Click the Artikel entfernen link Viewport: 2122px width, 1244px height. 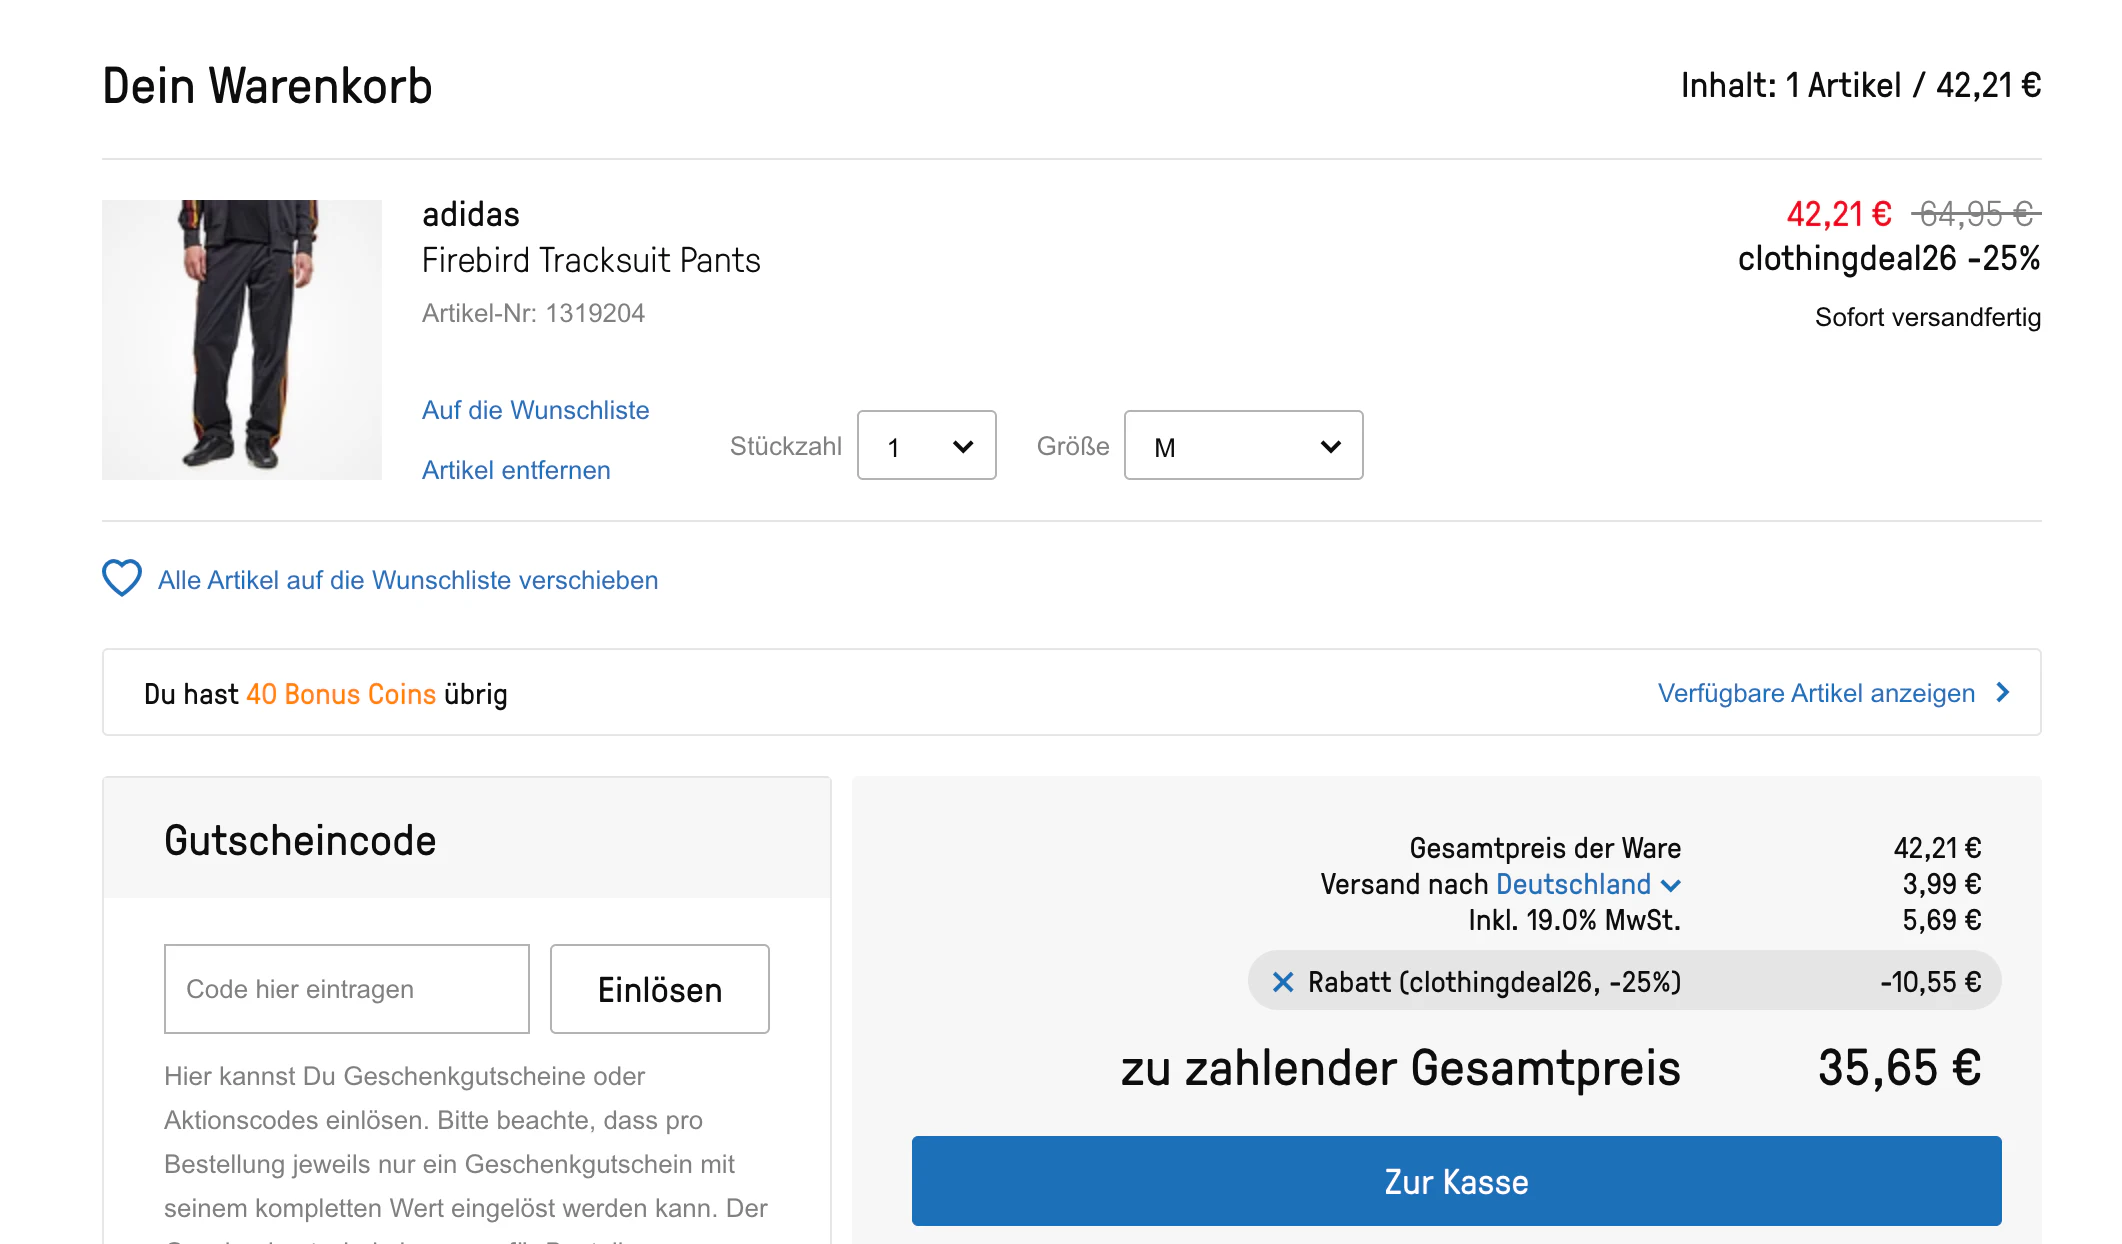pos(516,470)
